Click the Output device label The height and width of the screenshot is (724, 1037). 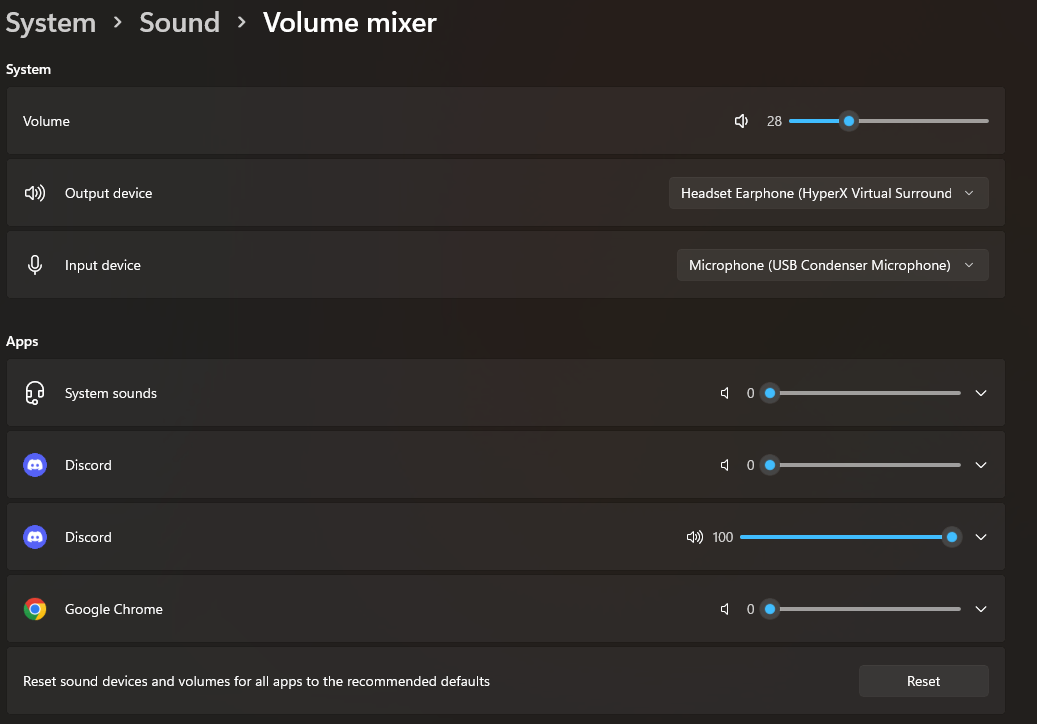[108, 194]
